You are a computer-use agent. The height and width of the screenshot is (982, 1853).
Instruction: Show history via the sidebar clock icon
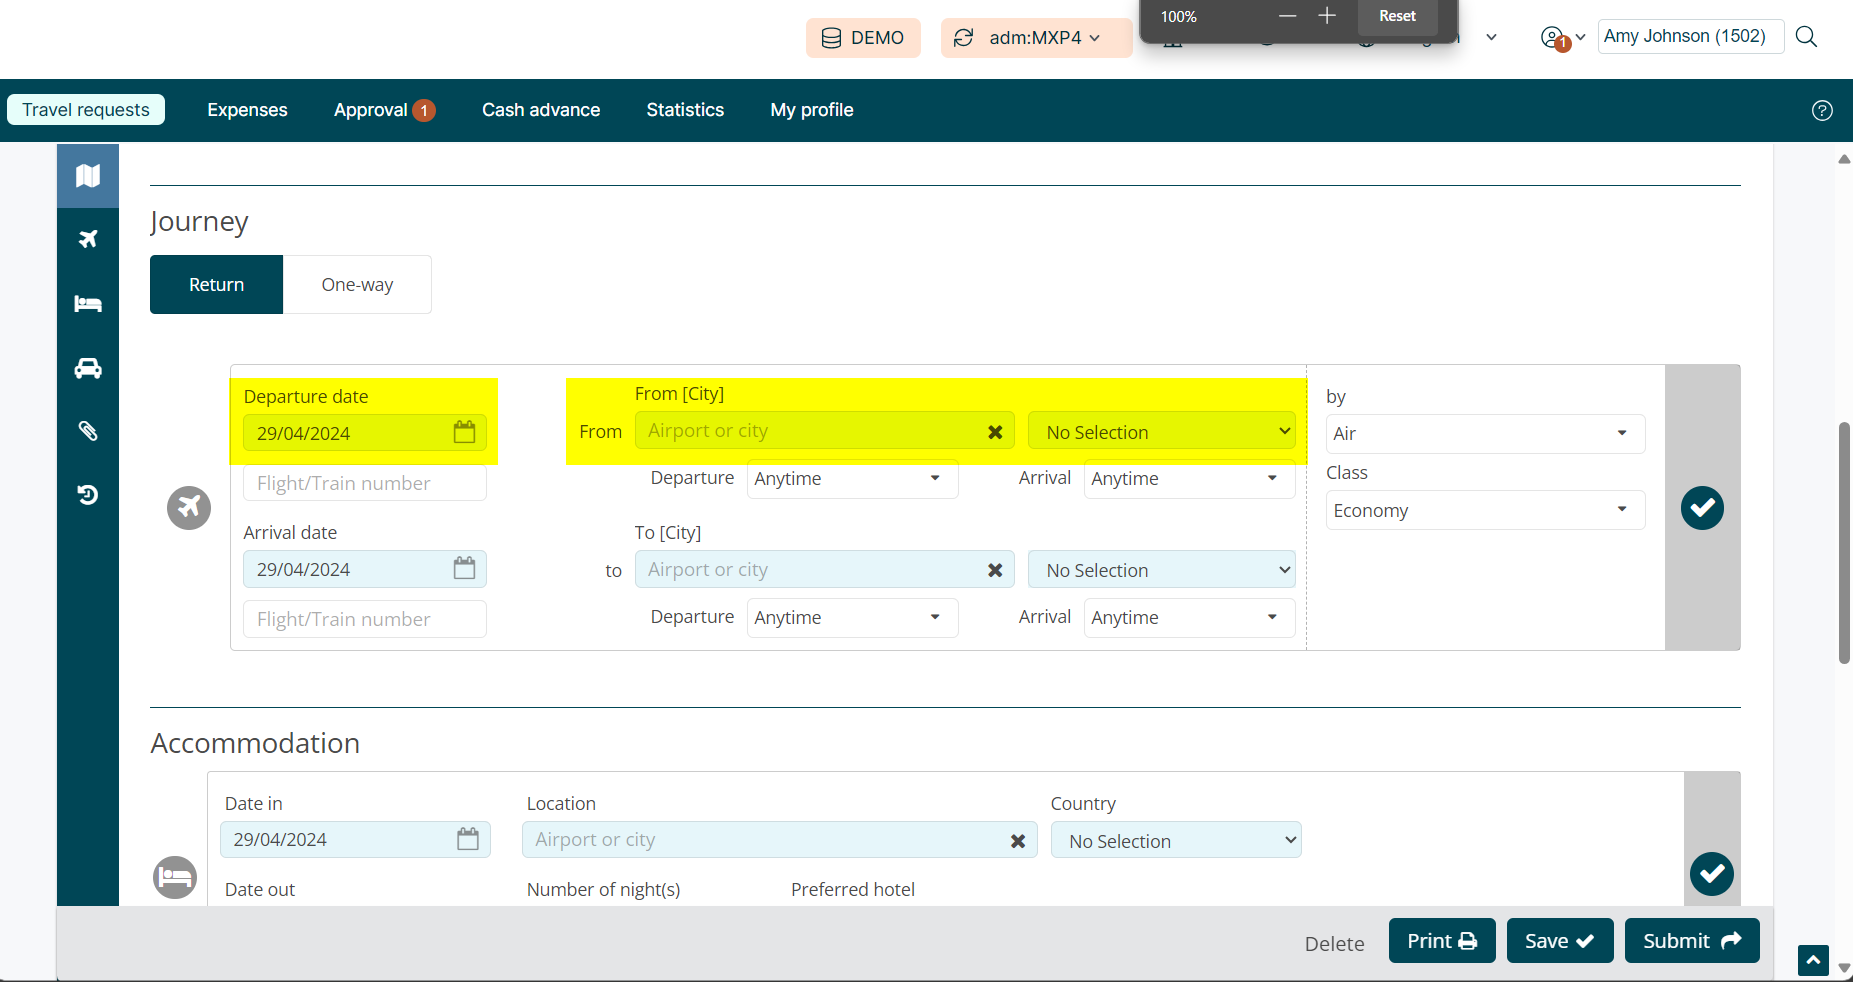[x=88, y=495]
